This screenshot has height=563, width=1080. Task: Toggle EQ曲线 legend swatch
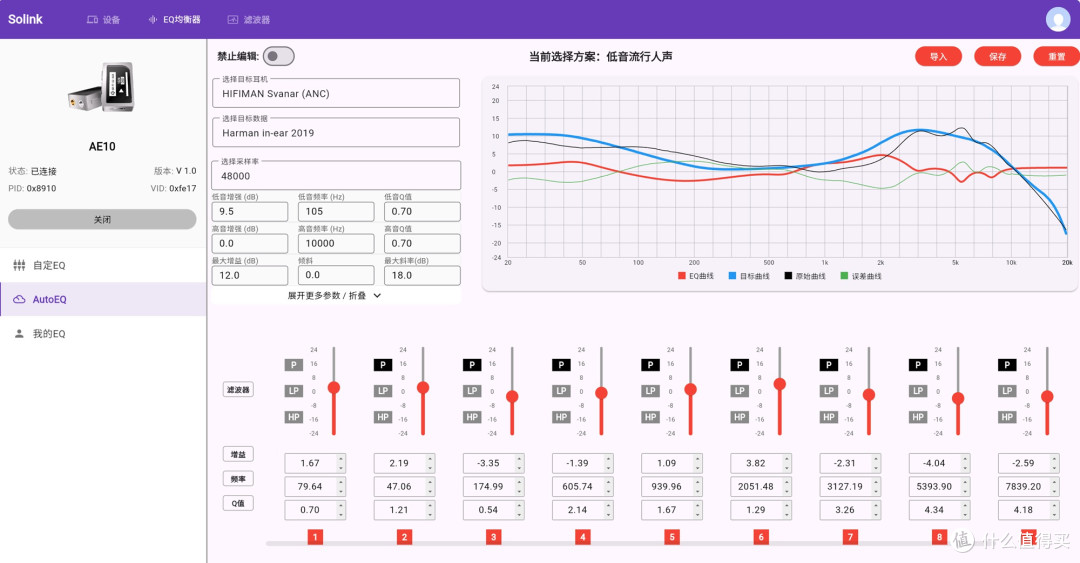682,276
